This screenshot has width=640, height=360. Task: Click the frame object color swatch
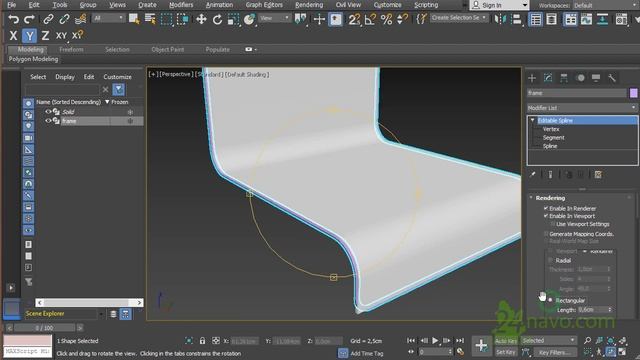[x=633, y=93]
